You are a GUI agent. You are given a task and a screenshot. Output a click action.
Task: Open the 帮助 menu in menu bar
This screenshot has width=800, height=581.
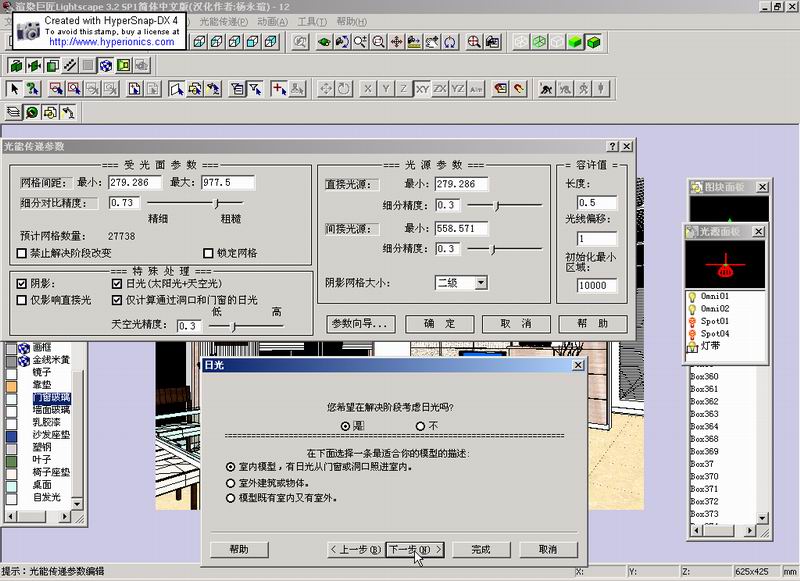350,21
